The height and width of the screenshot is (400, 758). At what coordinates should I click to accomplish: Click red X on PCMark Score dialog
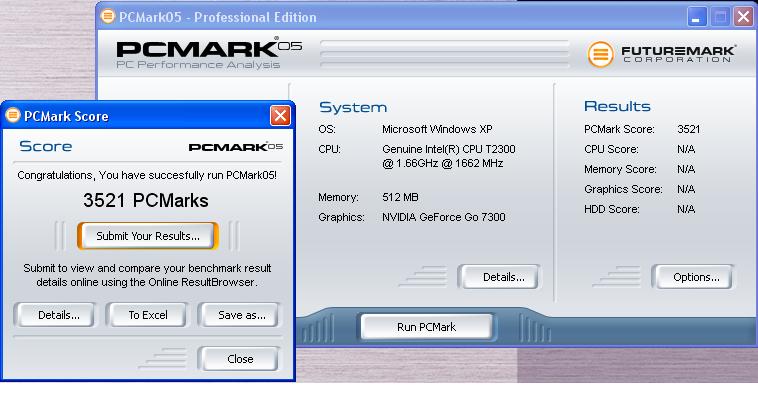tap(280, 116)
